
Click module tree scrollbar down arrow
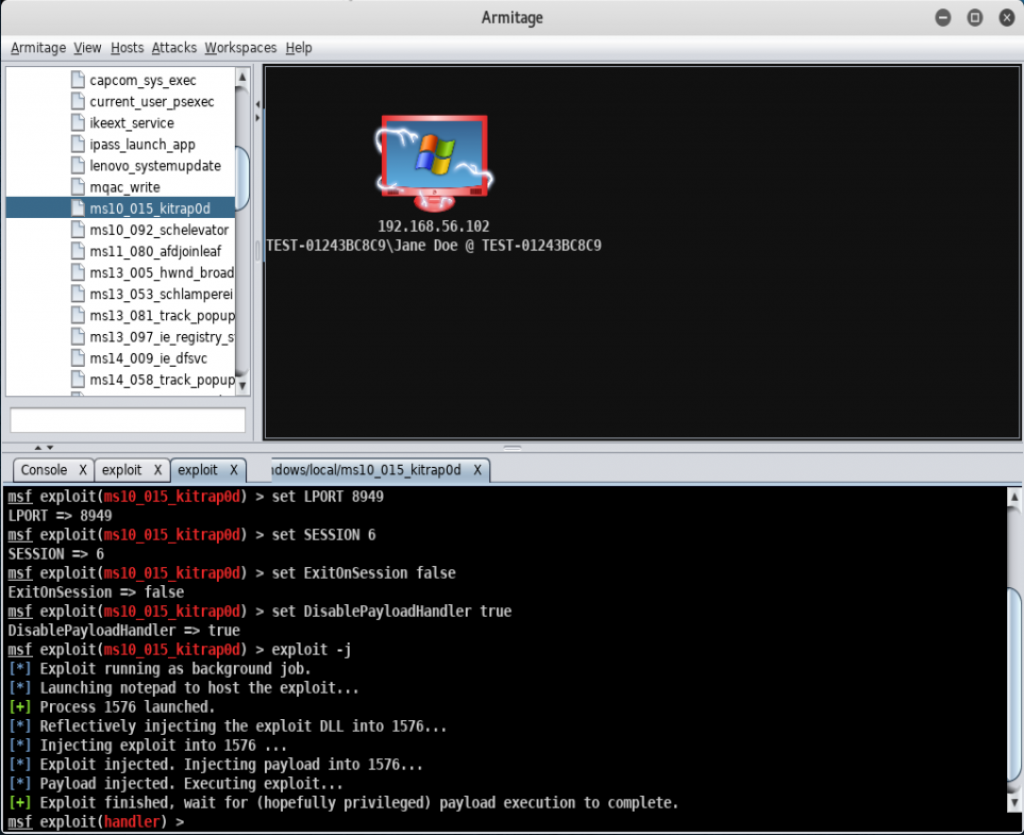[x=242, y=386]
